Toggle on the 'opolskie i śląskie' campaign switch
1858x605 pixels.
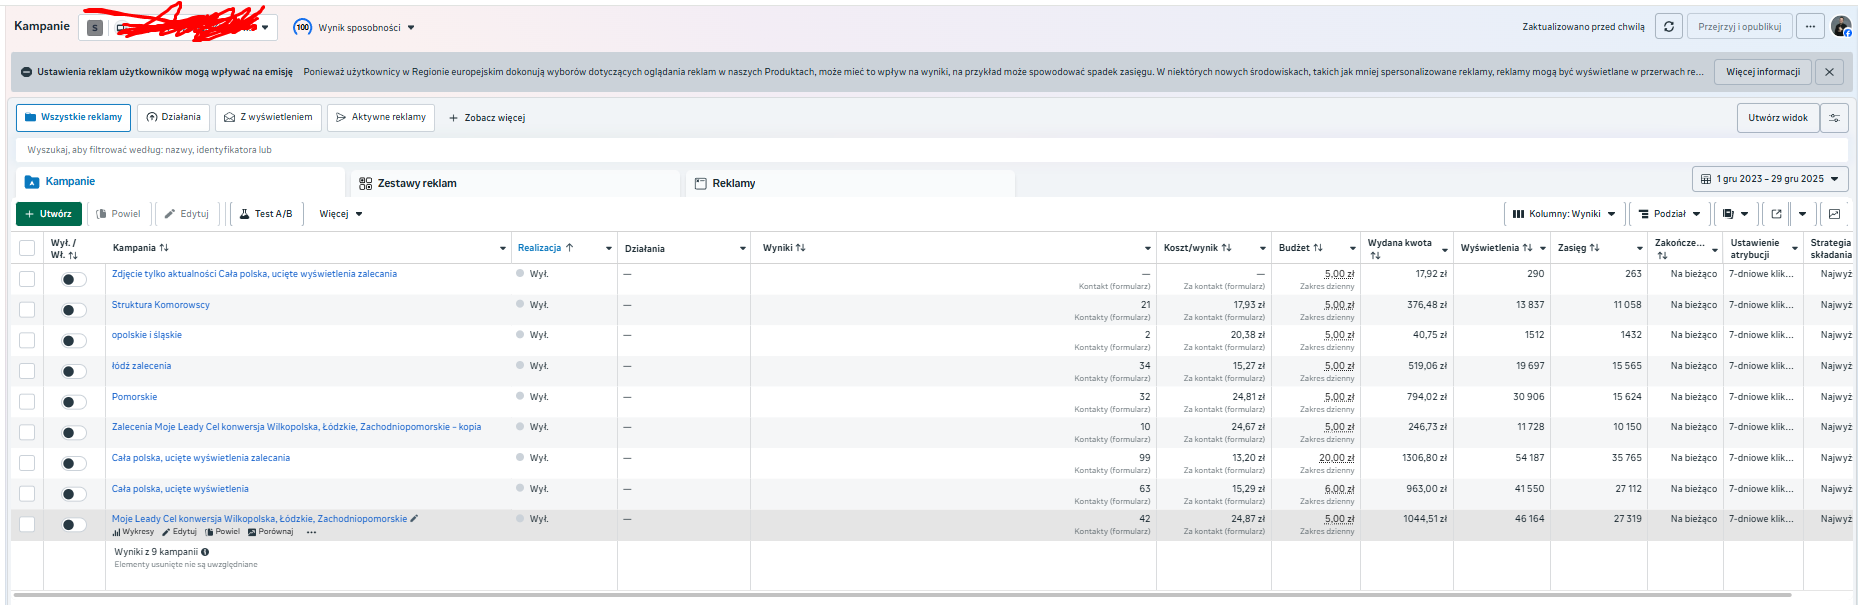point(73,341)
